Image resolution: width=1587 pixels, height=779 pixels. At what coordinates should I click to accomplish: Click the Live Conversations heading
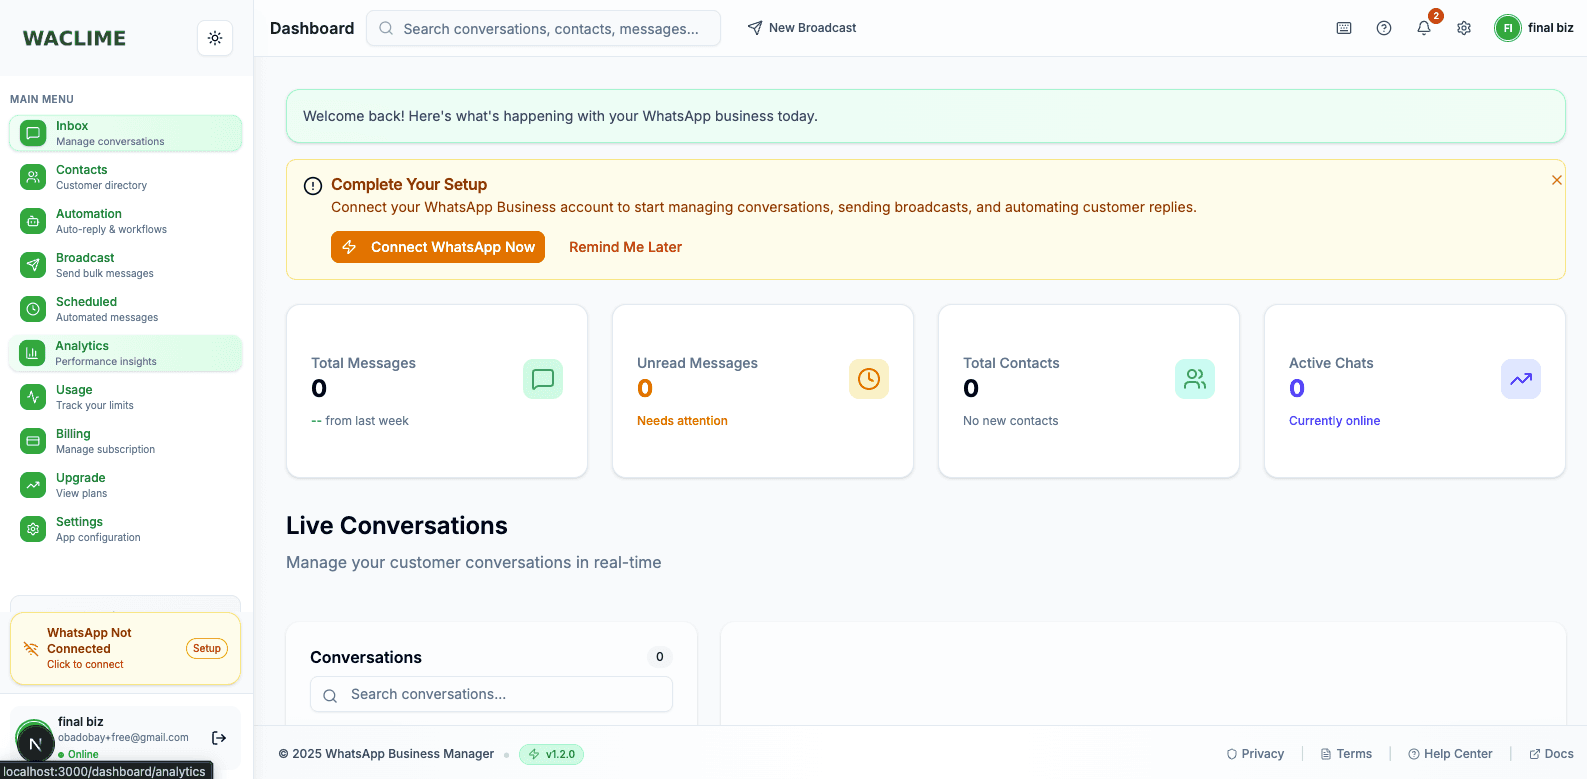pos(397,526)
